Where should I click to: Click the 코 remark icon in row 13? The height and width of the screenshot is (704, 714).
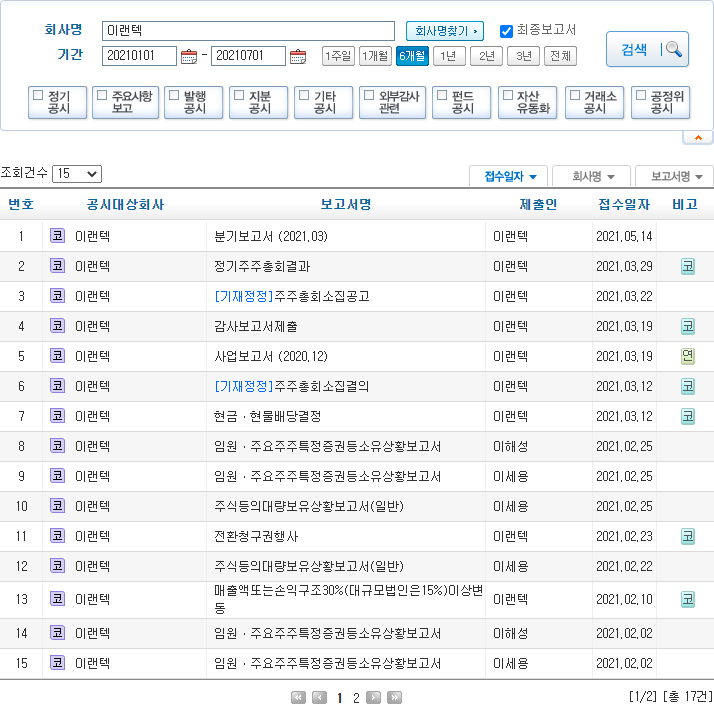tap(688, 599)
